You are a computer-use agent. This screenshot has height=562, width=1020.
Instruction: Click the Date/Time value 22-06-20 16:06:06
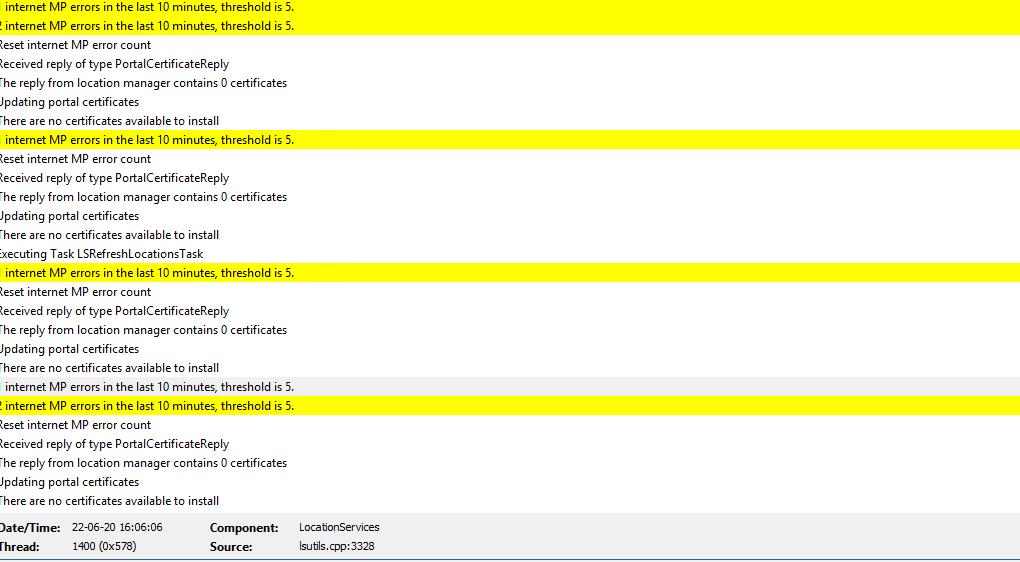pyautogui.click(x=117, y=528)
